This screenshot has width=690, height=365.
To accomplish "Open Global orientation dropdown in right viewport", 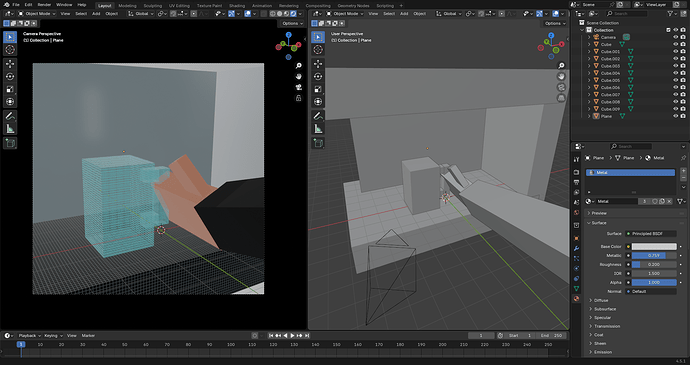I will coord(449,14).
